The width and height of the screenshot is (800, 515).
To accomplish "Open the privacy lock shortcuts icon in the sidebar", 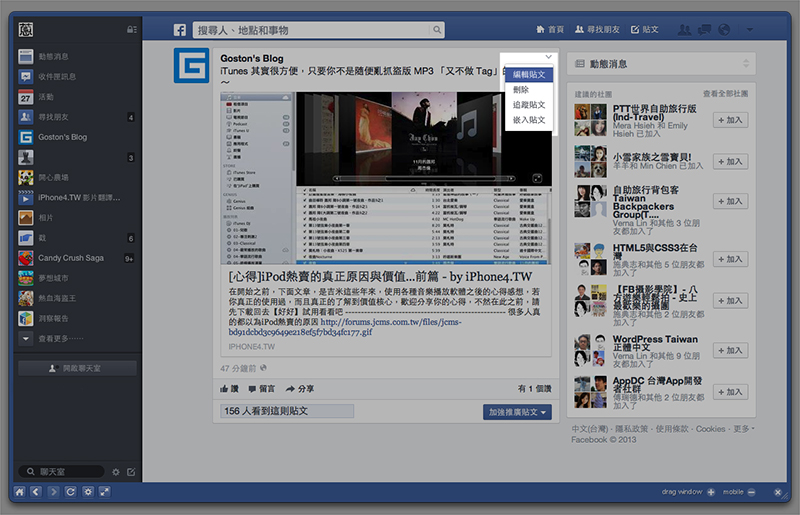I will click(131, 30).
